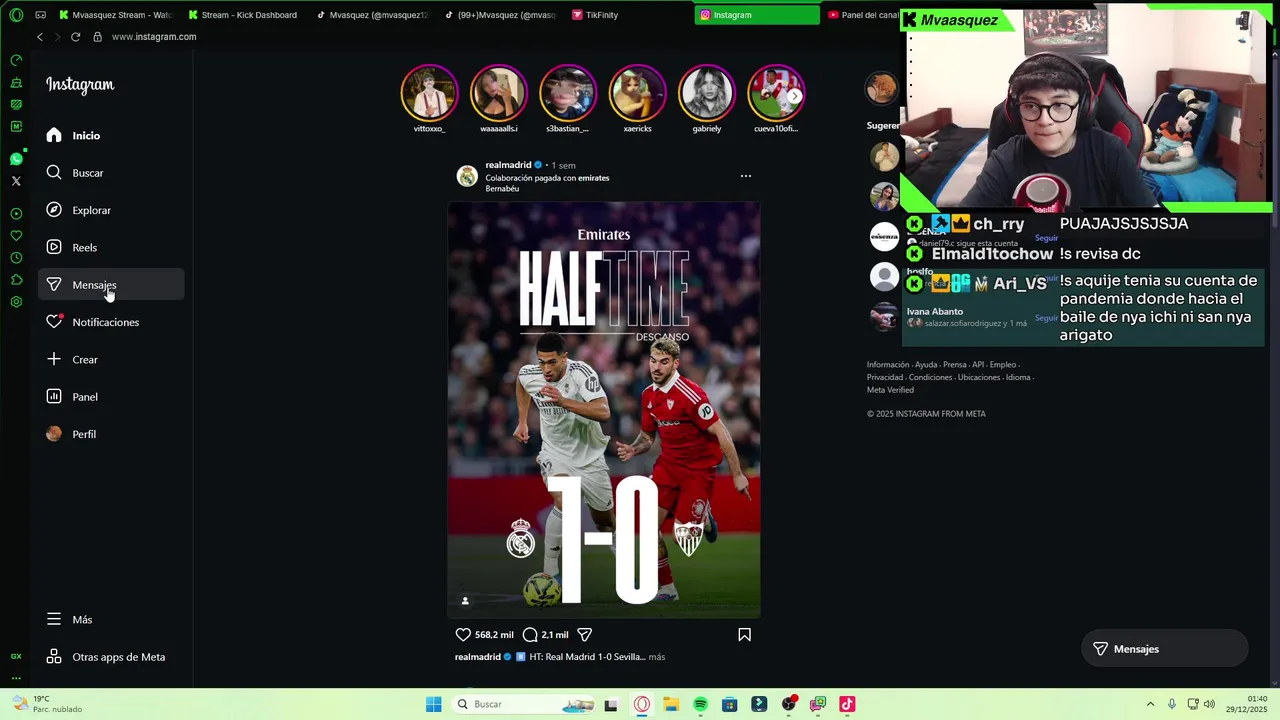Screen dimensions: 1280x720
Task: Open the Ayuda footer link
Action: point(926,365)
